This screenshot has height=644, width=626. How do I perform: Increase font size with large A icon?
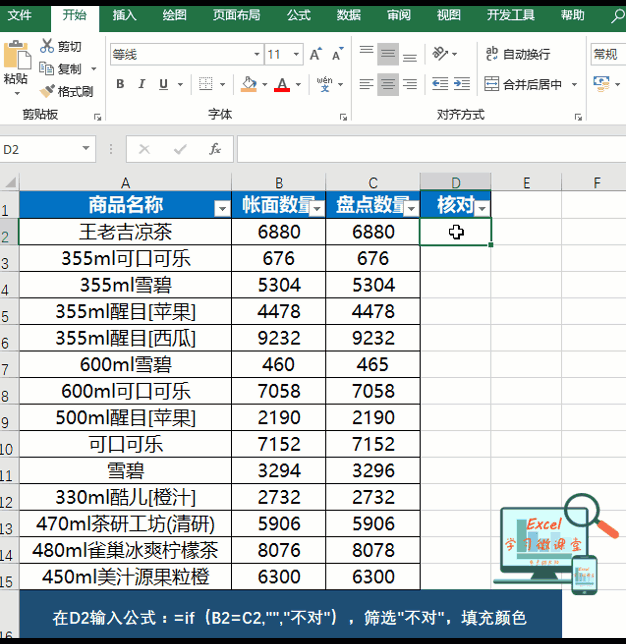[315, 54]
